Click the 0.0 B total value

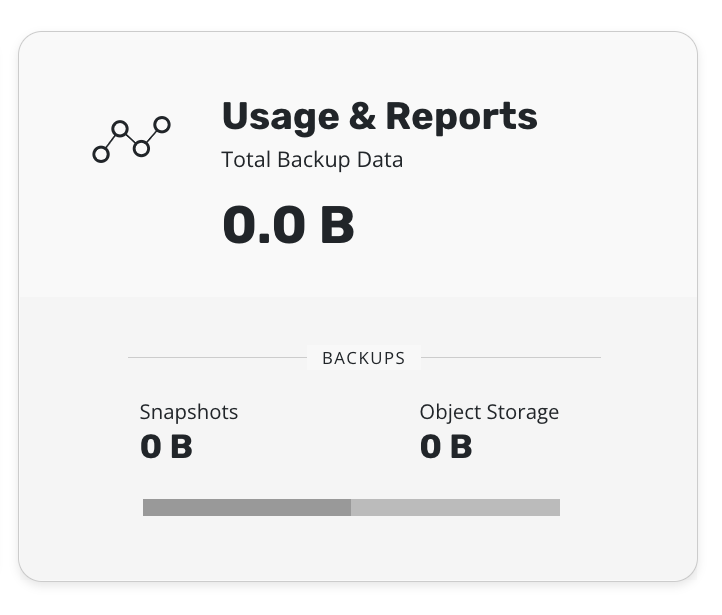coord(288,224)
